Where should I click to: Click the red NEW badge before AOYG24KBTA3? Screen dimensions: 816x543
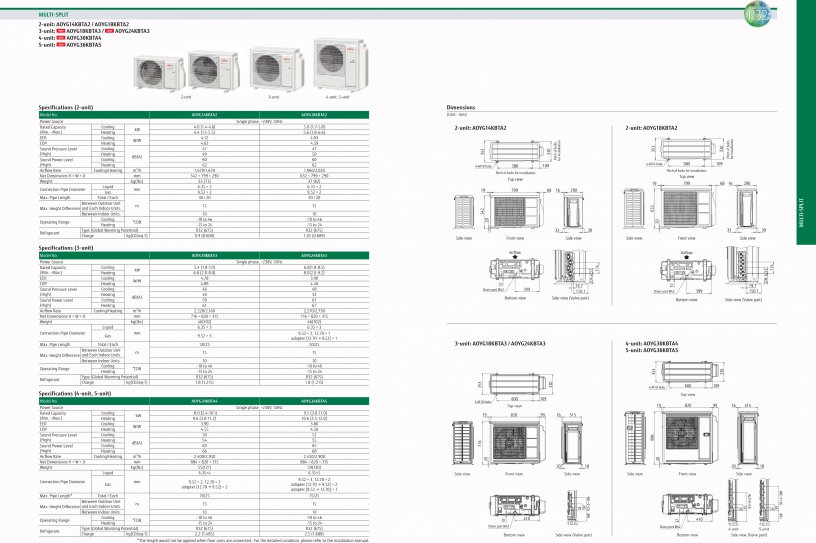point(109,31)
